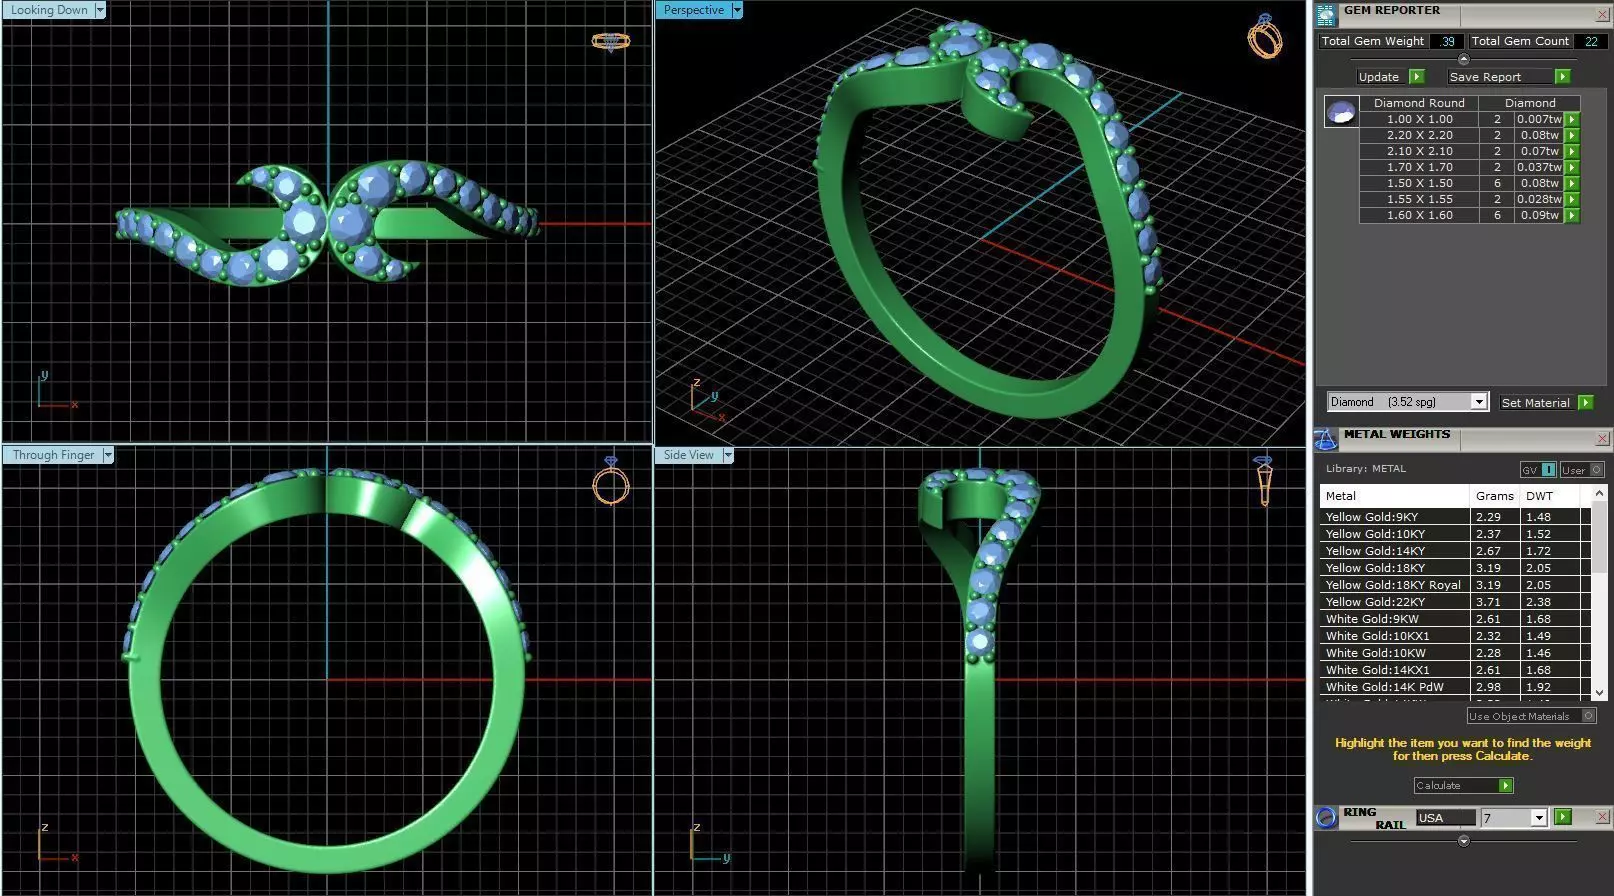Click green arrow on 1.70 X 1.70 row
This screenshot has width=1614, height=896.
coord(1572,167)
